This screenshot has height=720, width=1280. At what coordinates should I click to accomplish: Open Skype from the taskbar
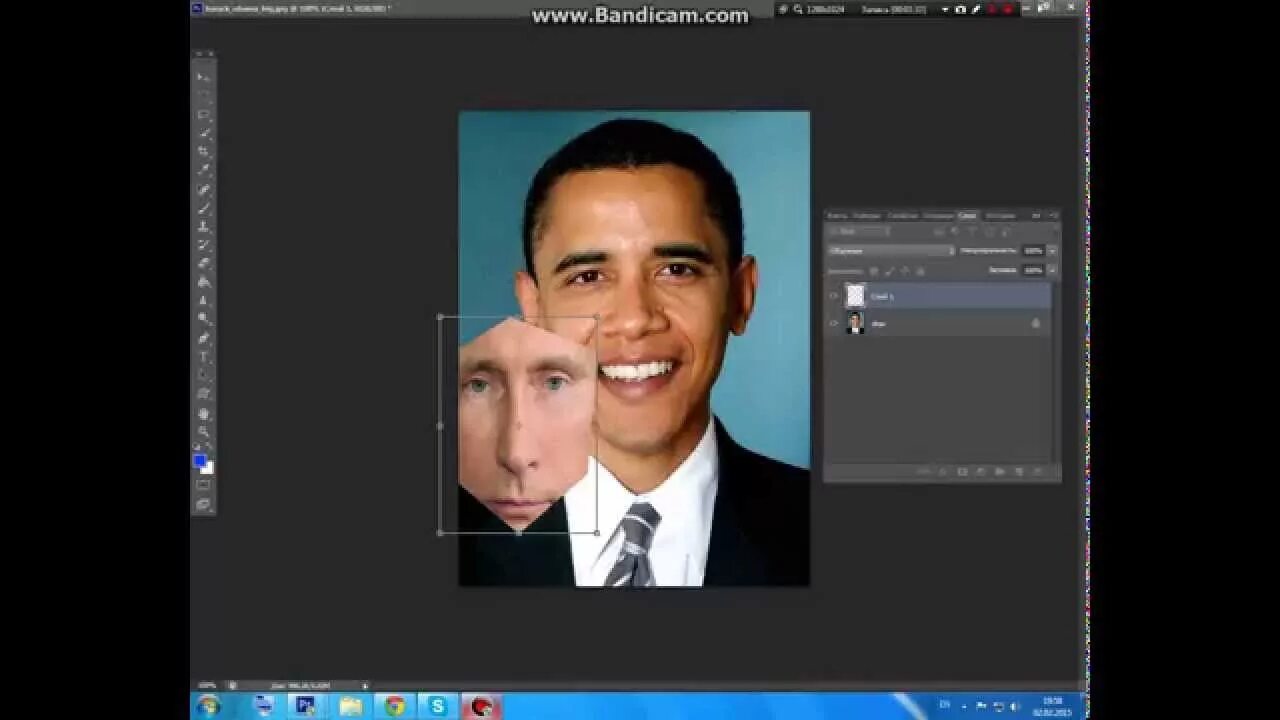437,706
